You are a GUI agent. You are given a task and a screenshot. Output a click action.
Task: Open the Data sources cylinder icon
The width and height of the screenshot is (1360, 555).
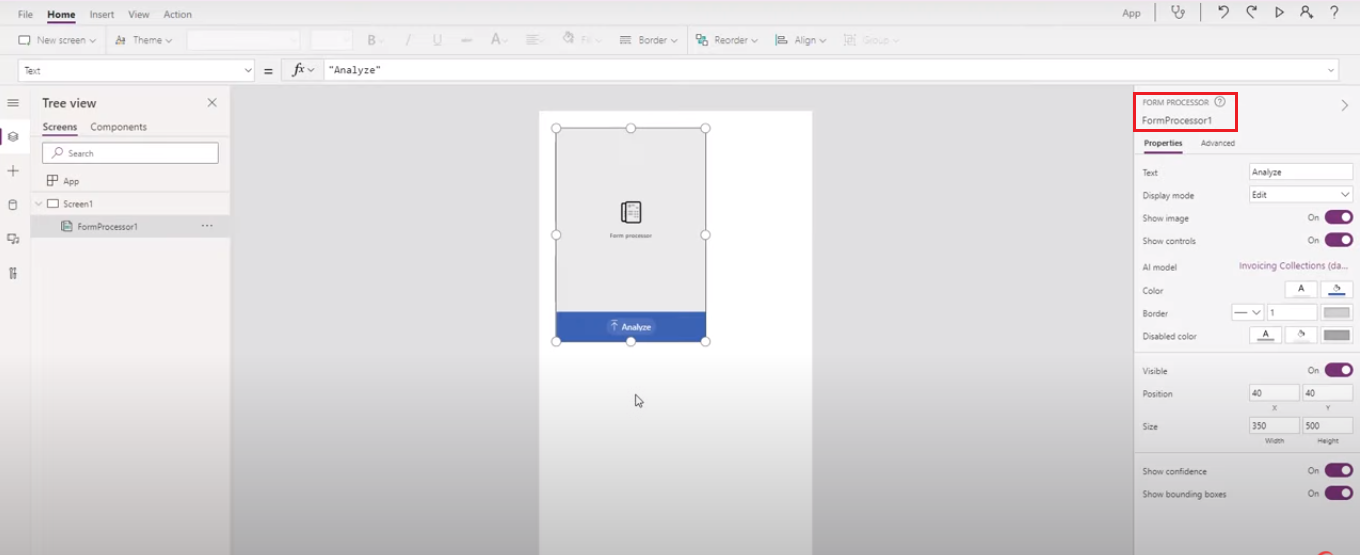point(13,205)
